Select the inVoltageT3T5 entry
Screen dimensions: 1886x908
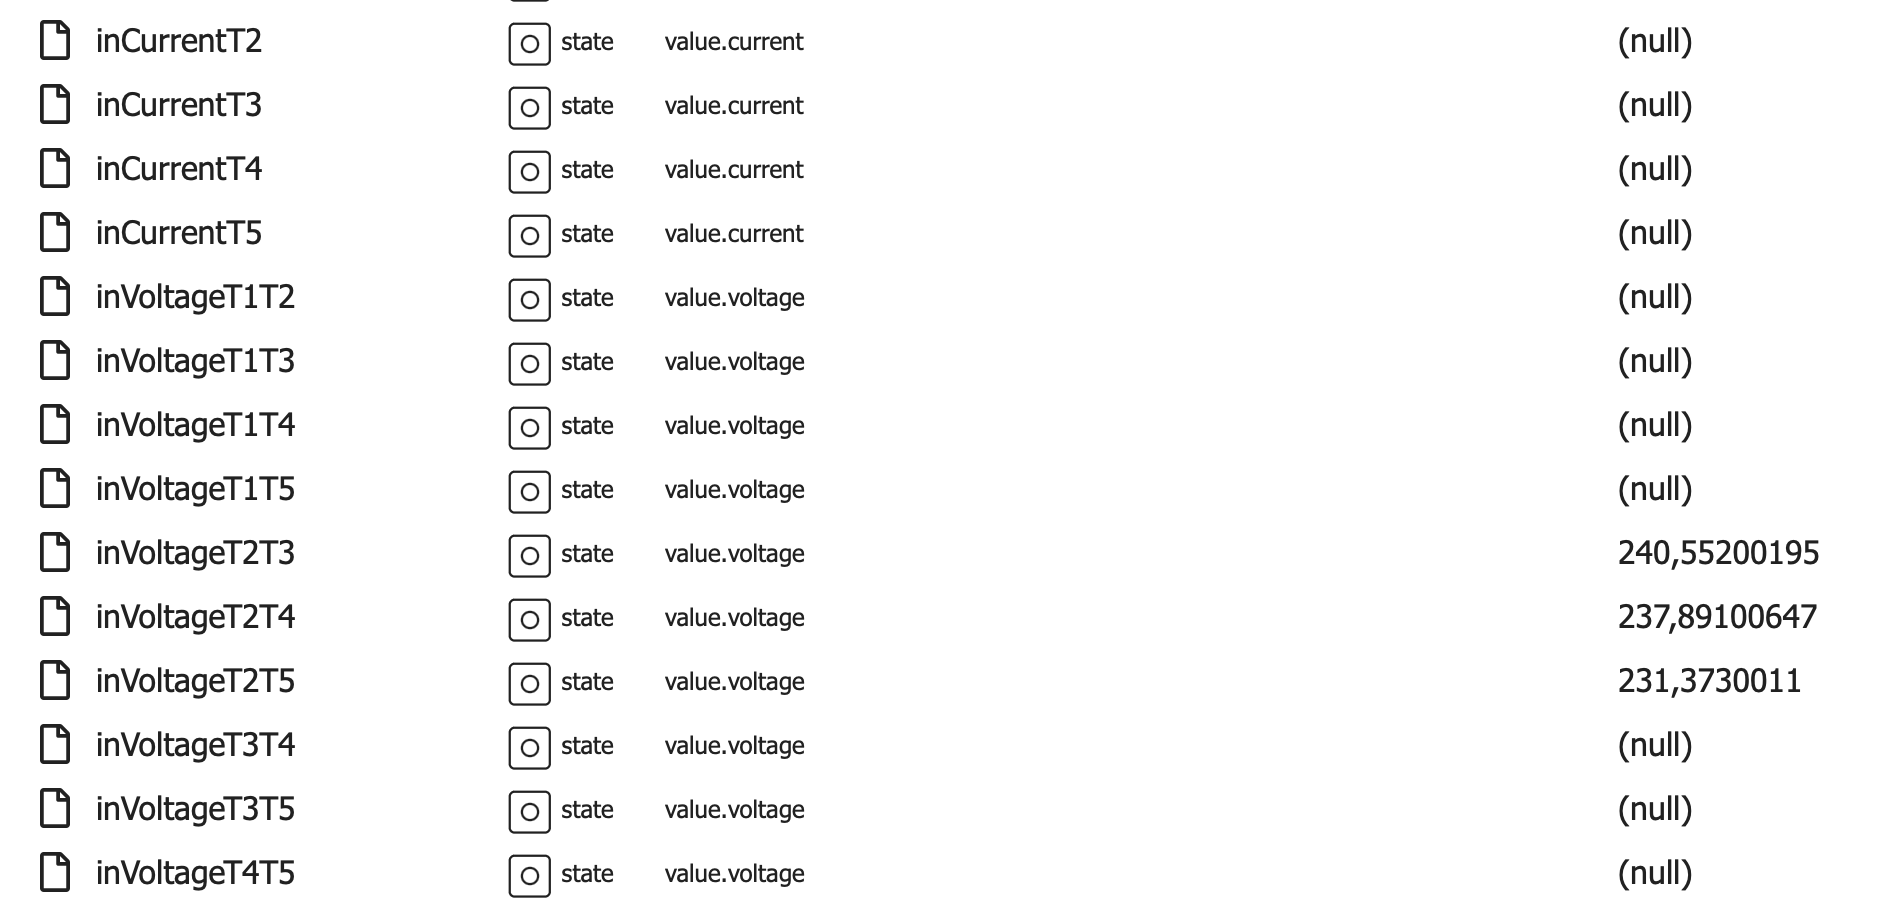click(195, 809)
